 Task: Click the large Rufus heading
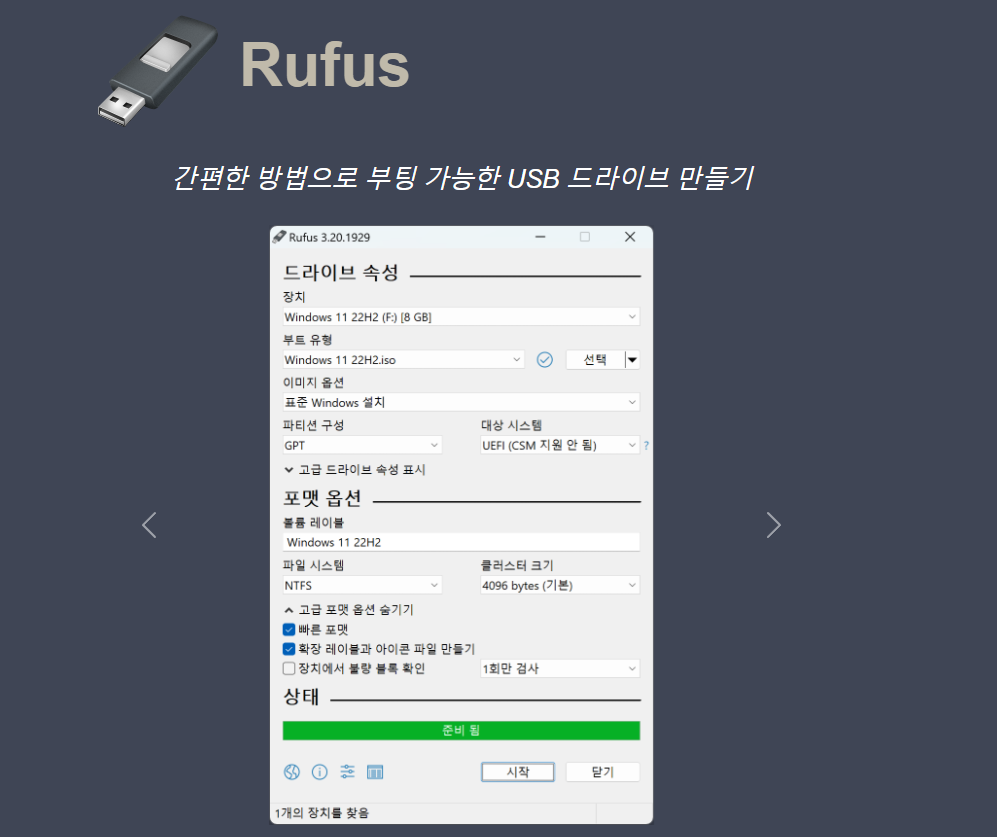pyautogui.click(x=325, y=65)
